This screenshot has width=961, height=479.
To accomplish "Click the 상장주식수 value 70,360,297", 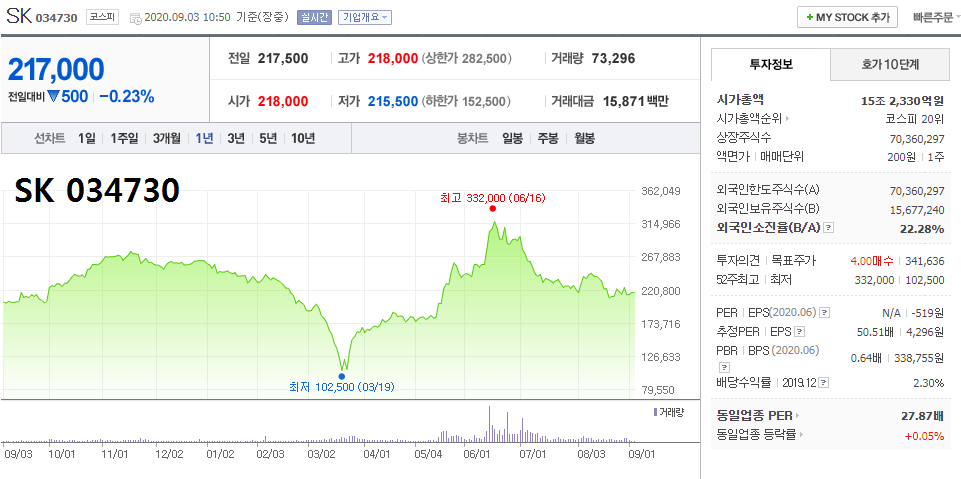I will [x=916, y=138].
